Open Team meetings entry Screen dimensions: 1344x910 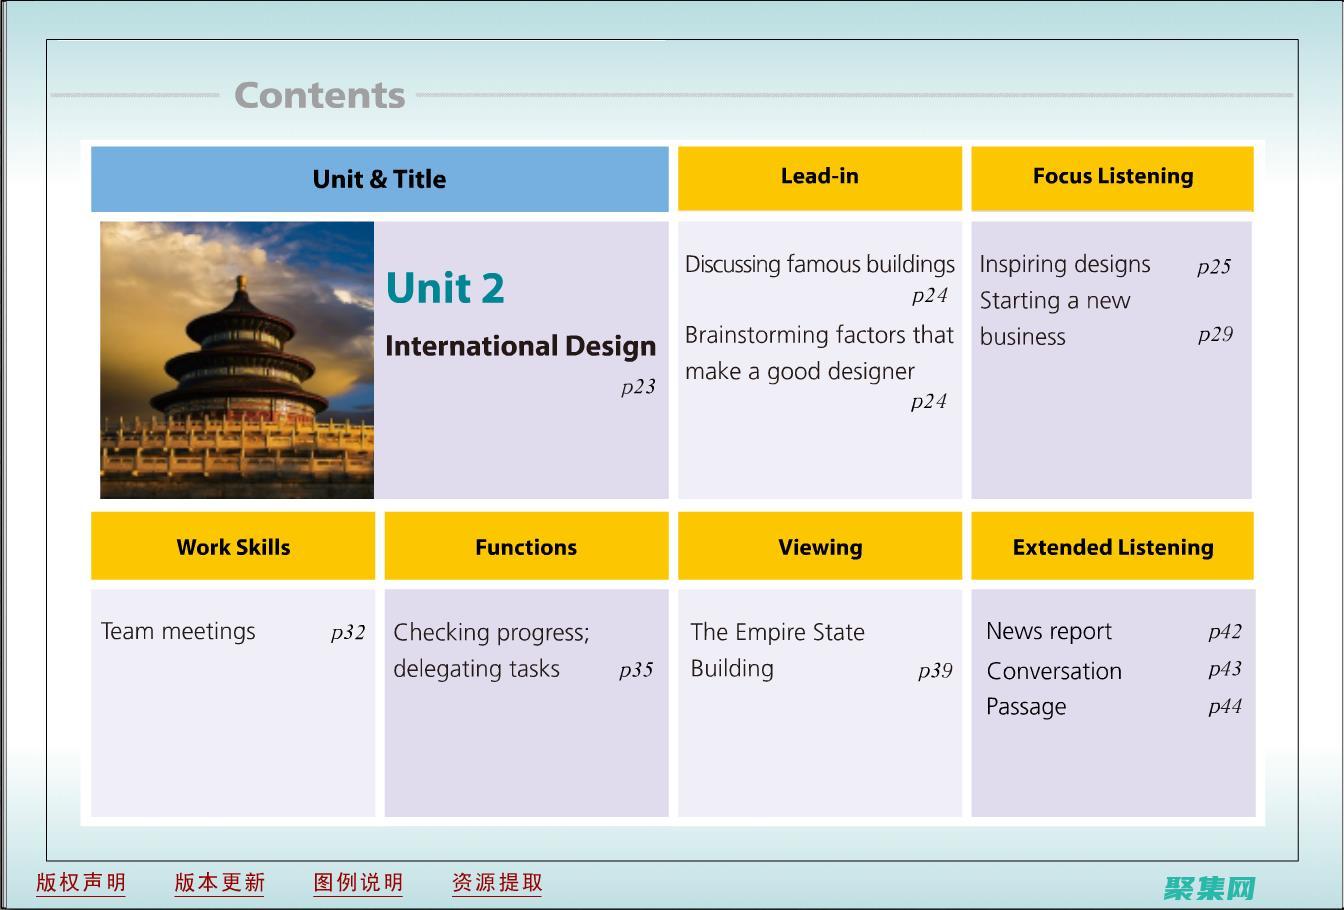click(x=178, y=632)
